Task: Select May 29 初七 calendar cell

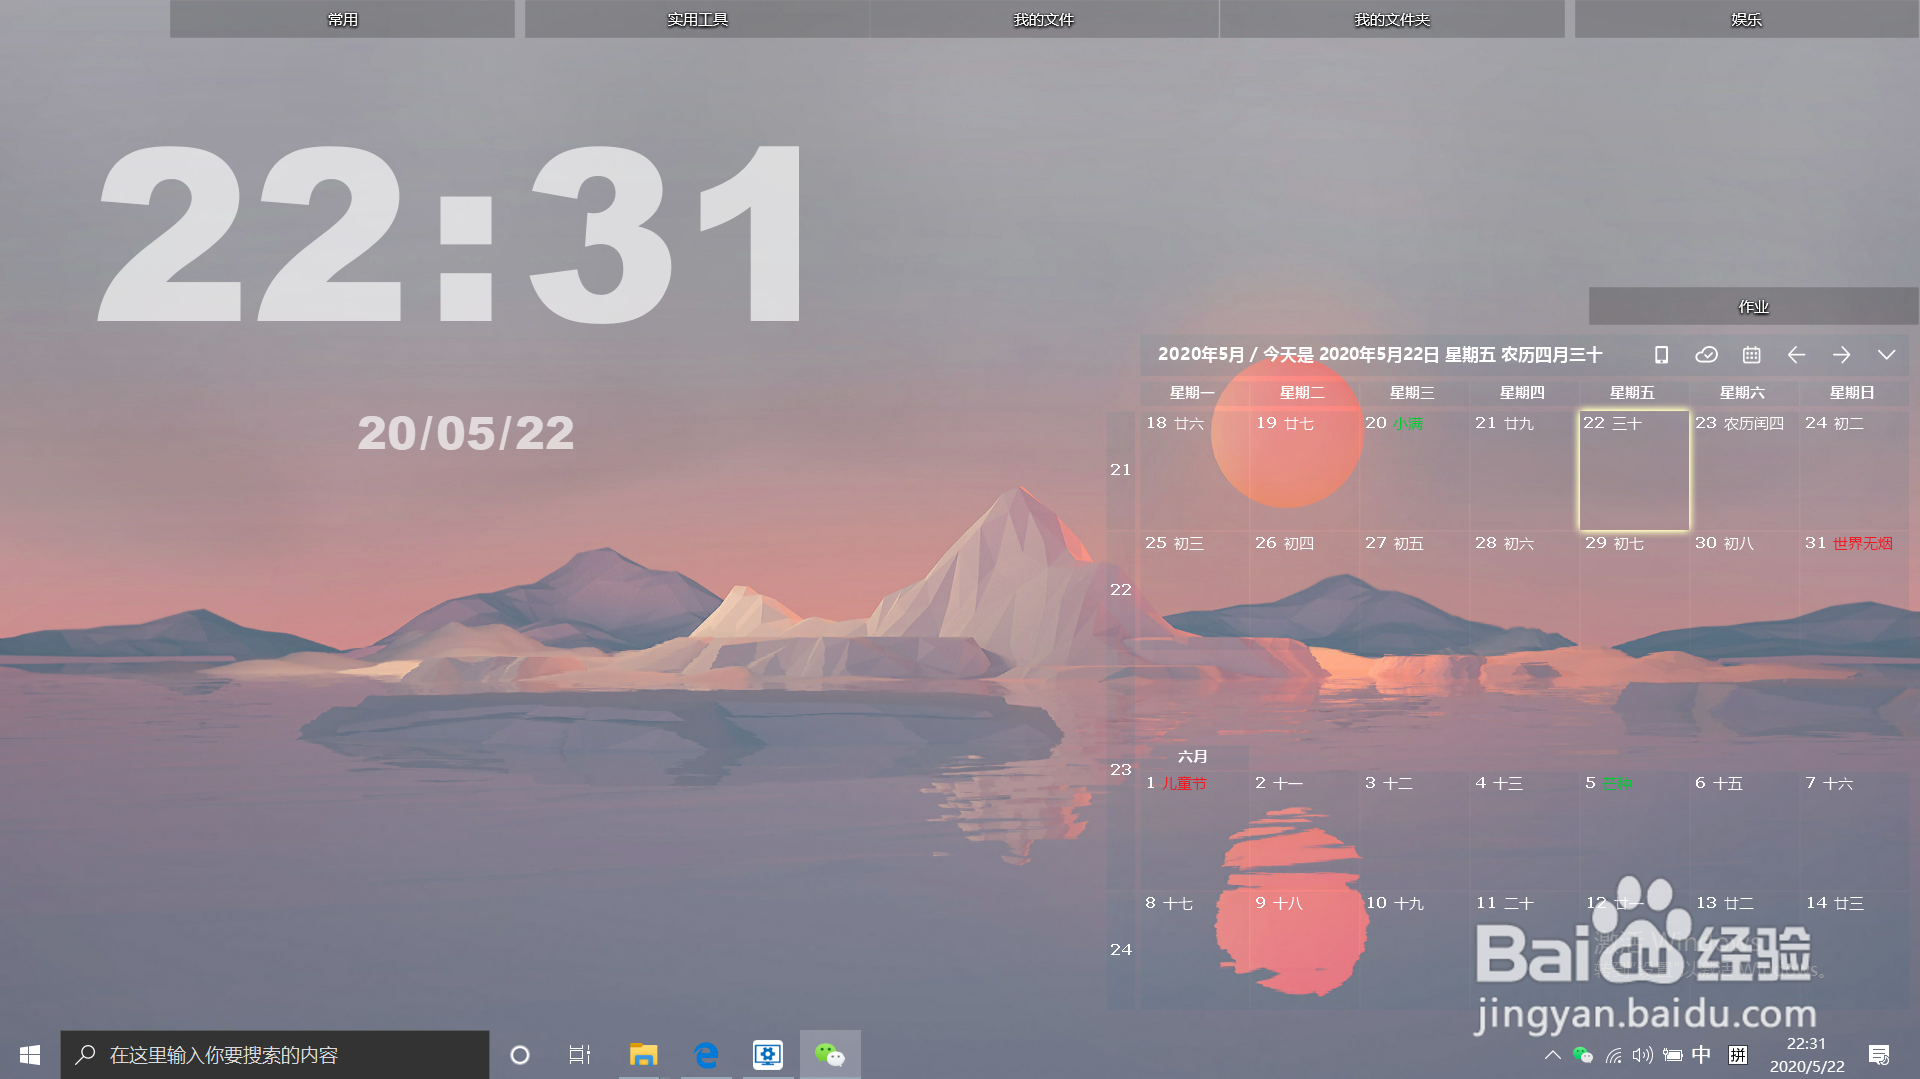Action: (x=1634, y=590)
